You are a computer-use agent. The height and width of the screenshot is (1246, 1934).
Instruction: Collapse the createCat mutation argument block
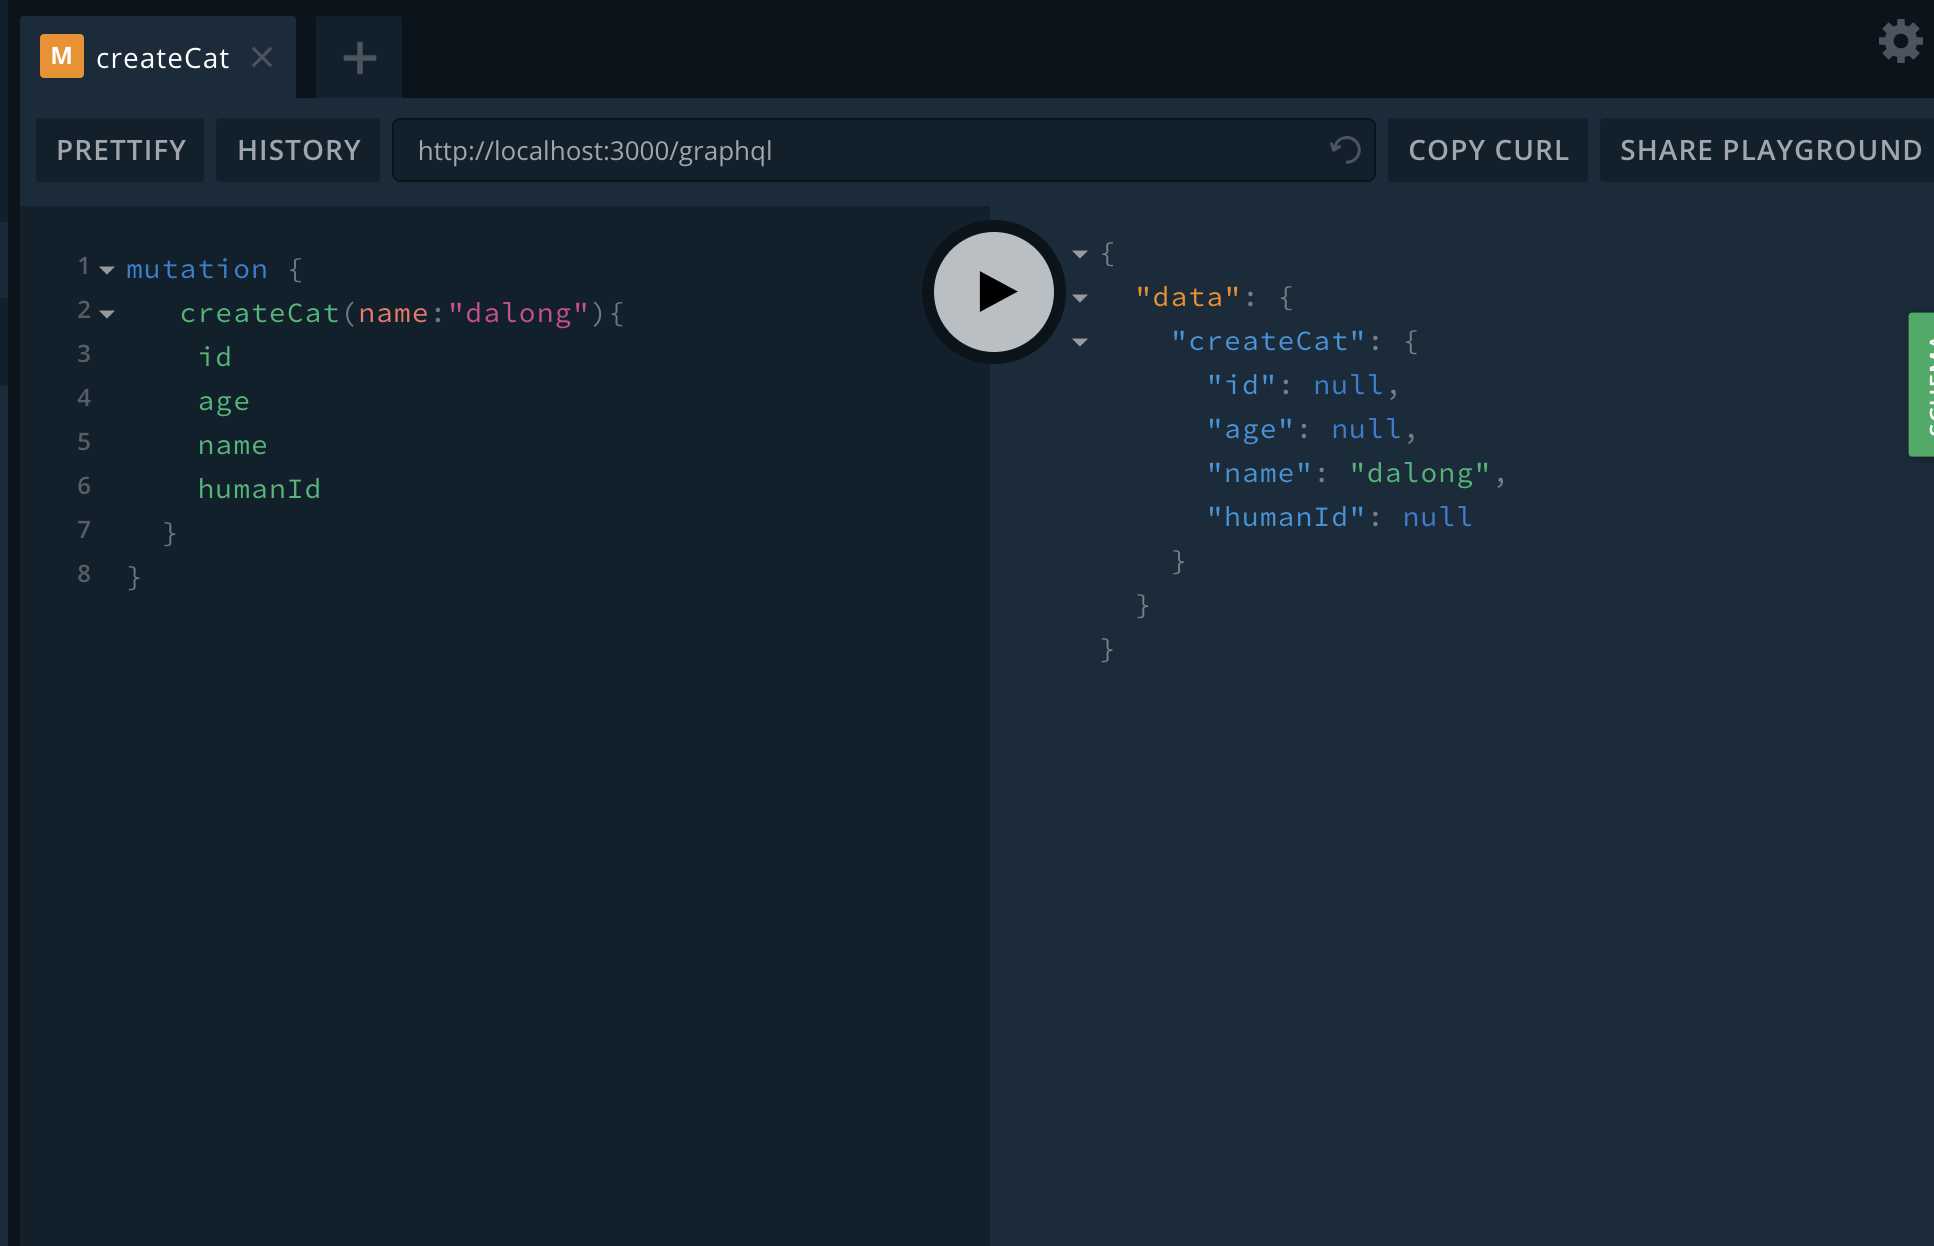pyautogui.click(x=107, y=312)
